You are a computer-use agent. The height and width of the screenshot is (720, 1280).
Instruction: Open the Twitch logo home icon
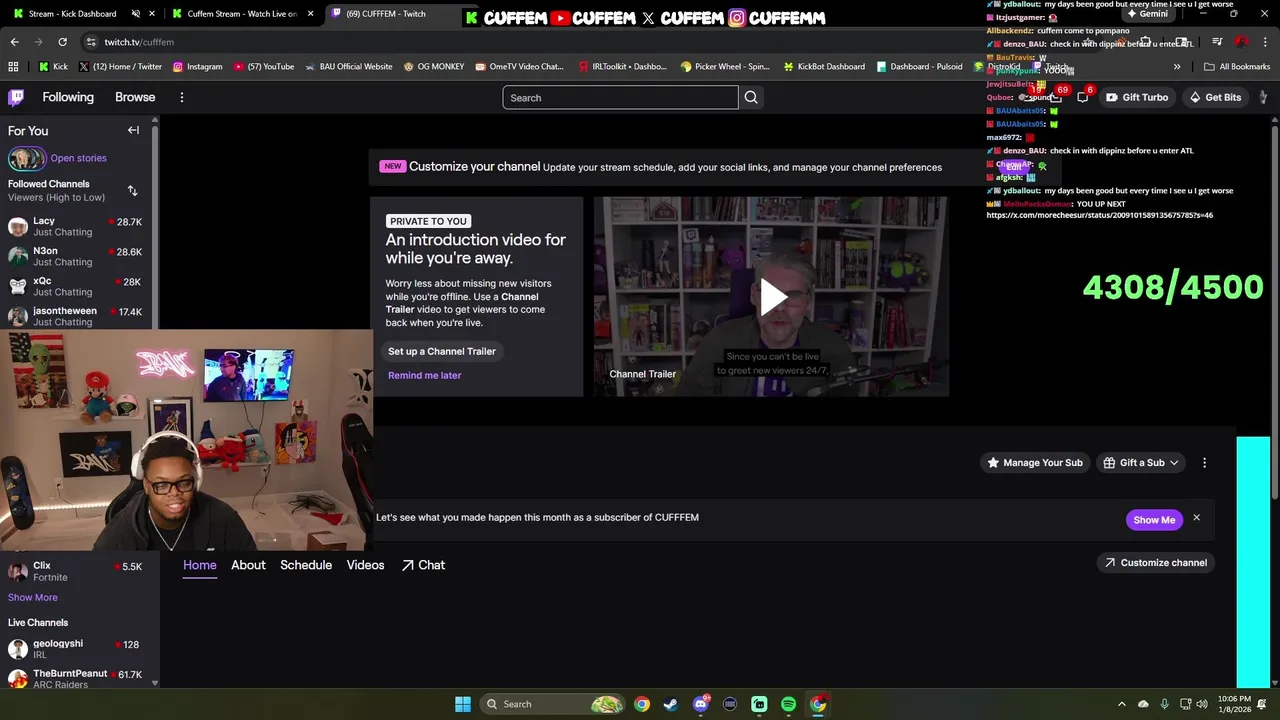(16, 97)
